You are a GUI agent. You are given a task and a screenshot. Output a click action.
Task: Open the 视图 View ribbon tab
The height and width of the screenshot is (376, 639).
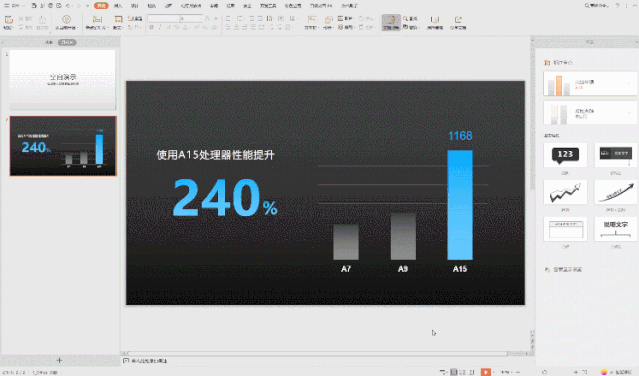coord(231,6)
